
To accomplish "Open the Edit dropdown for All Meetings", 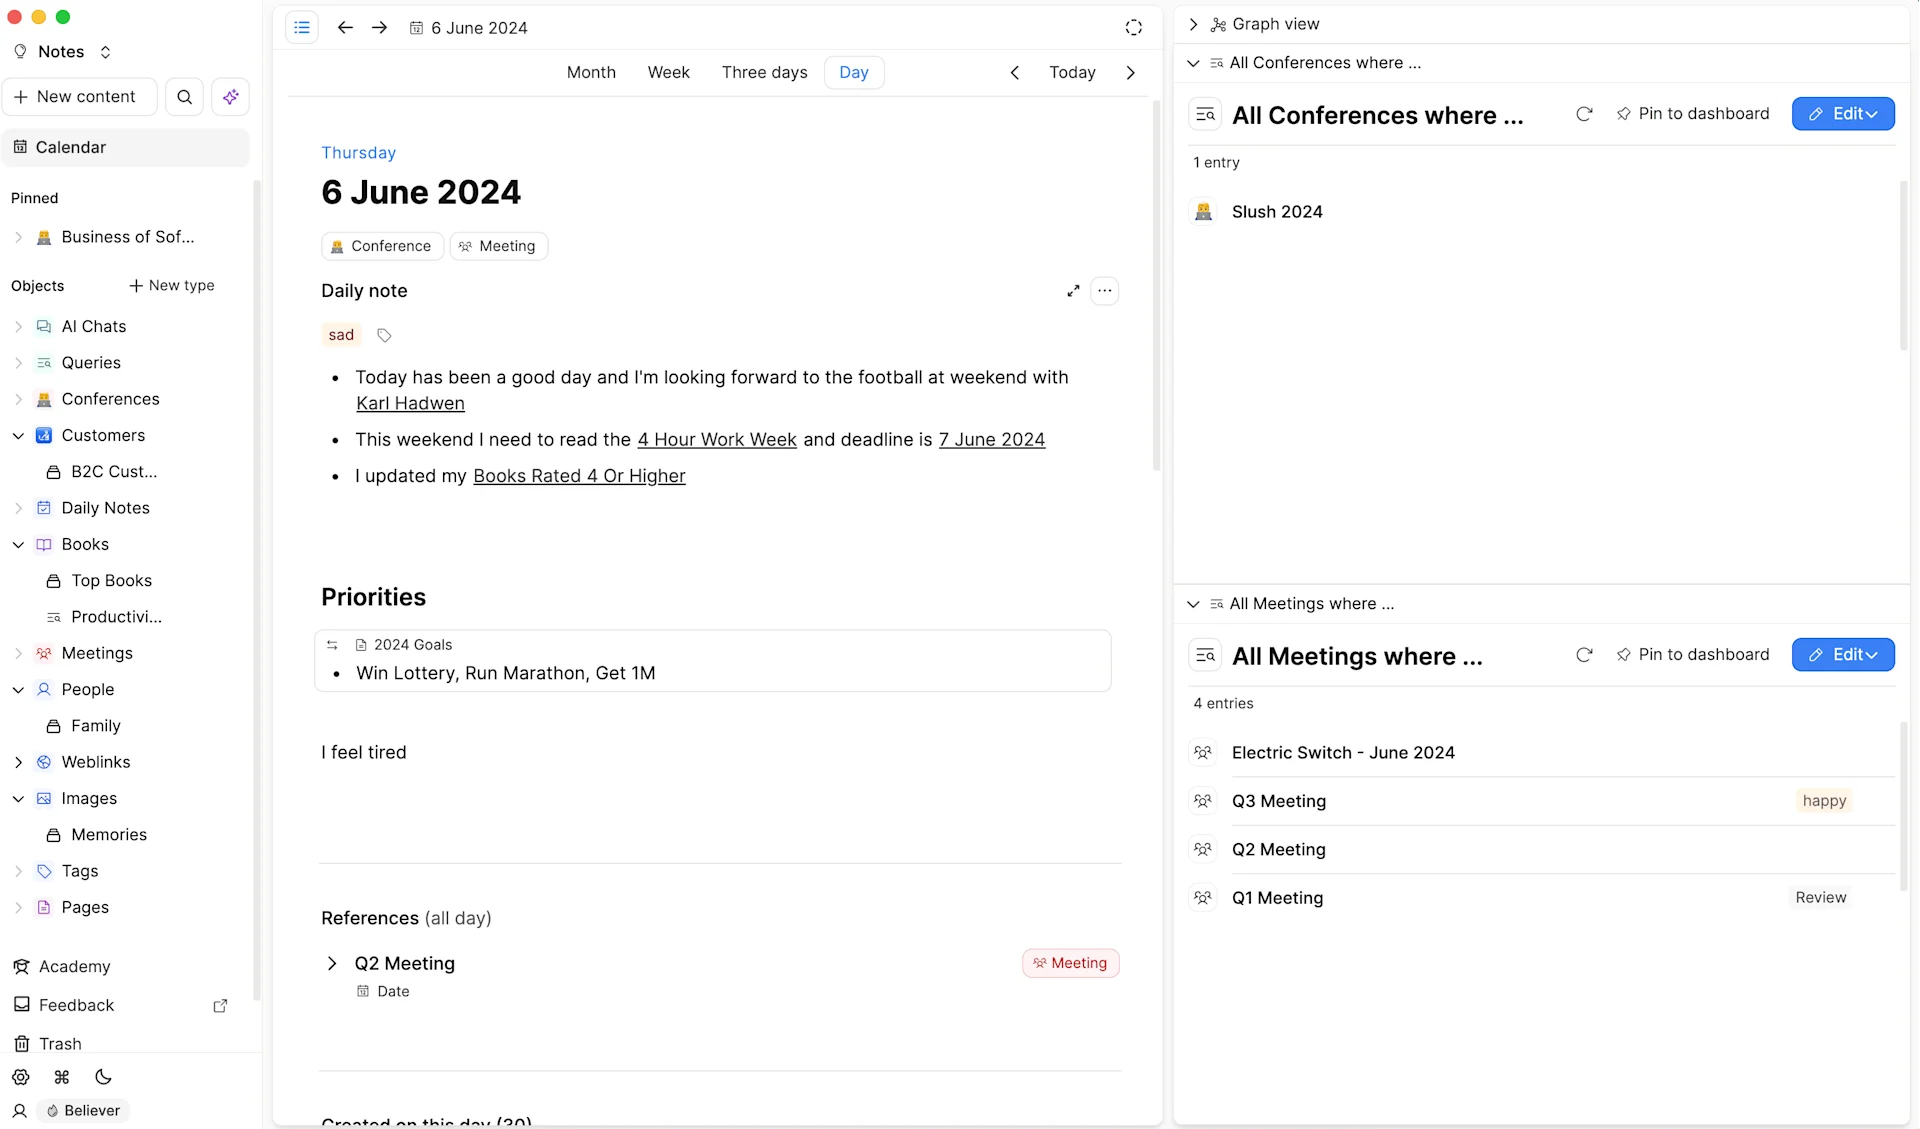I will 1843,655.
